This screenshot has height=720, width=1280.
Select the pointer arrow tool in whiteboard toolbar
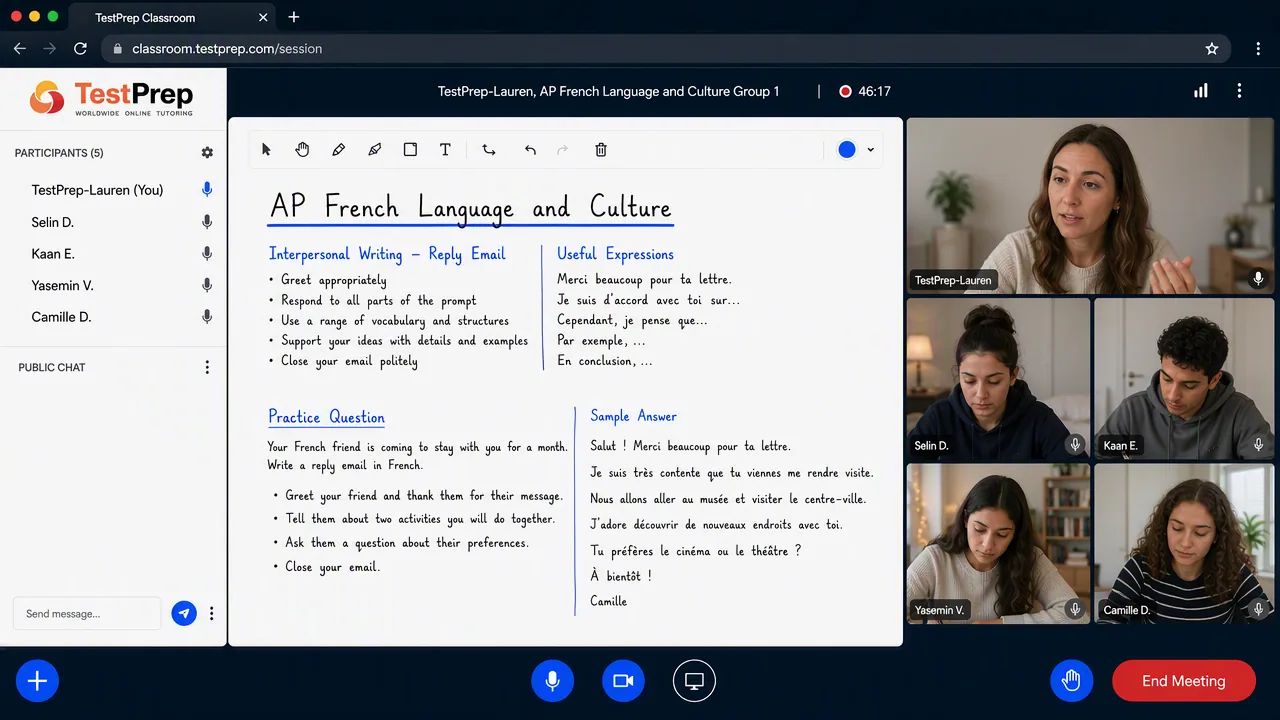[x=266, y=150]
